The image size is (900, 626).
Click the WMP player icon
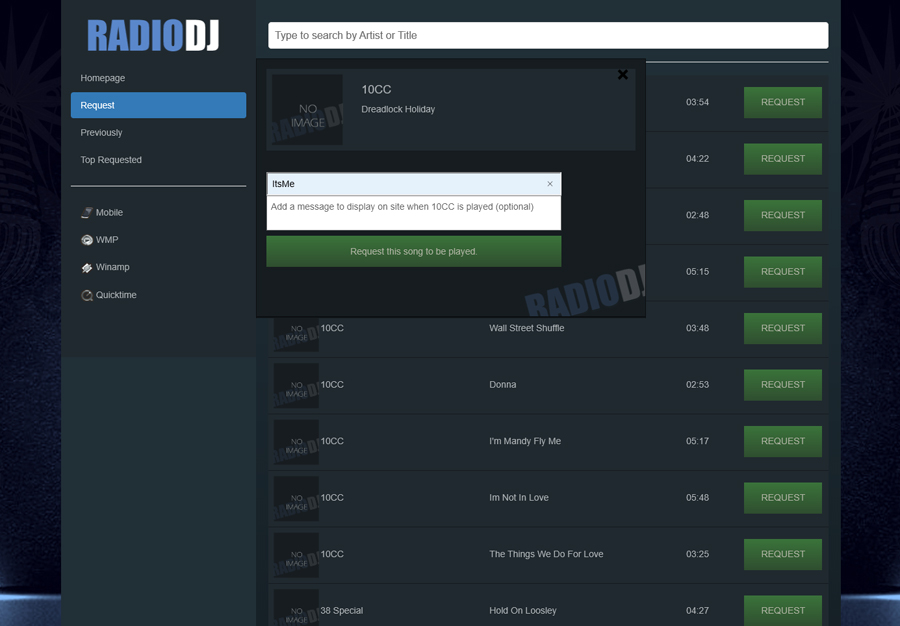pos(87,240)
